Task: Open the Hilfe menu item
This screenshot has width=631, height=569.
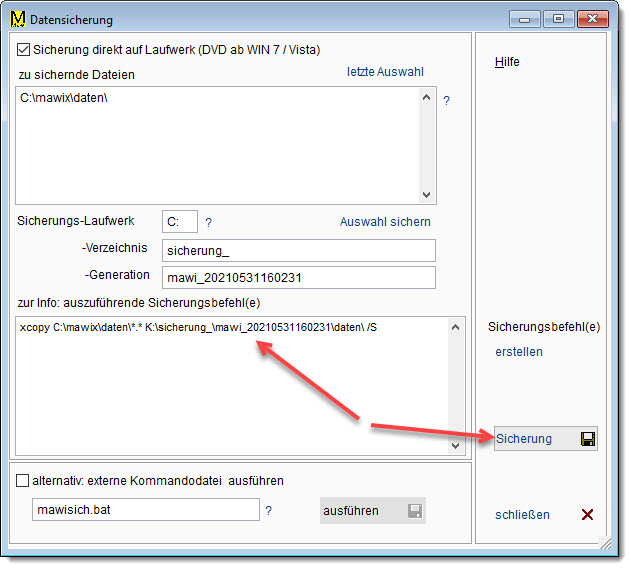Action: tap(507, 62)
